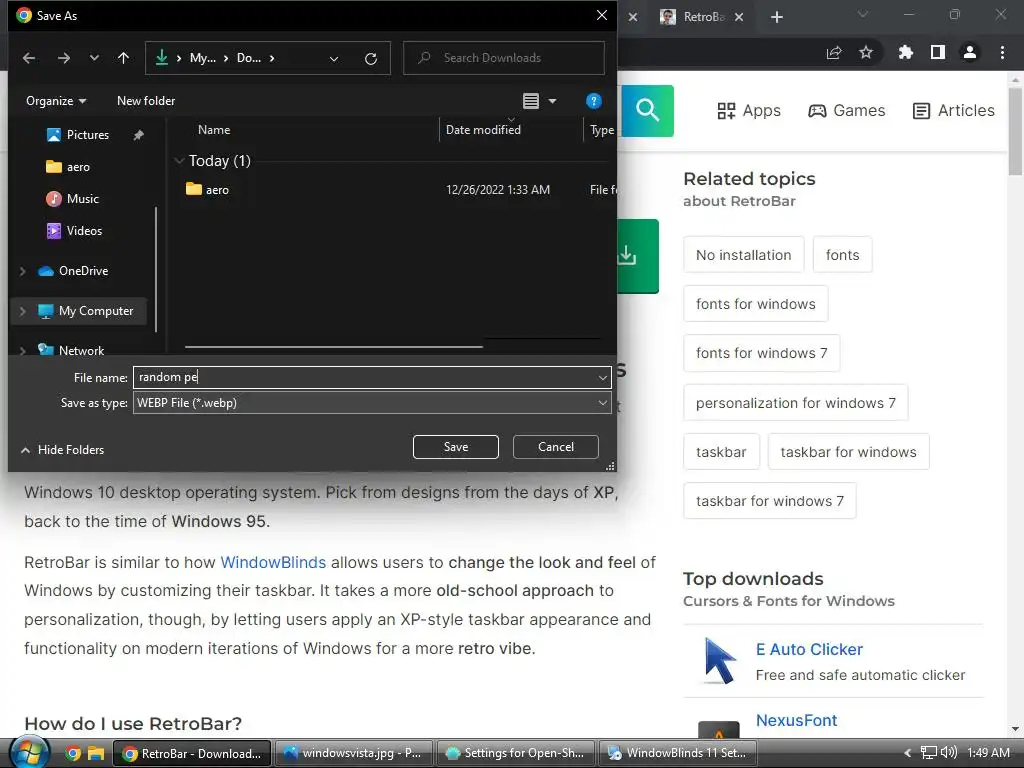Image resolution: width=1024 pixels, height=768 pixels.
Task: Open Chrome extensions puzzle icon
Action: (x=906, y=52)
